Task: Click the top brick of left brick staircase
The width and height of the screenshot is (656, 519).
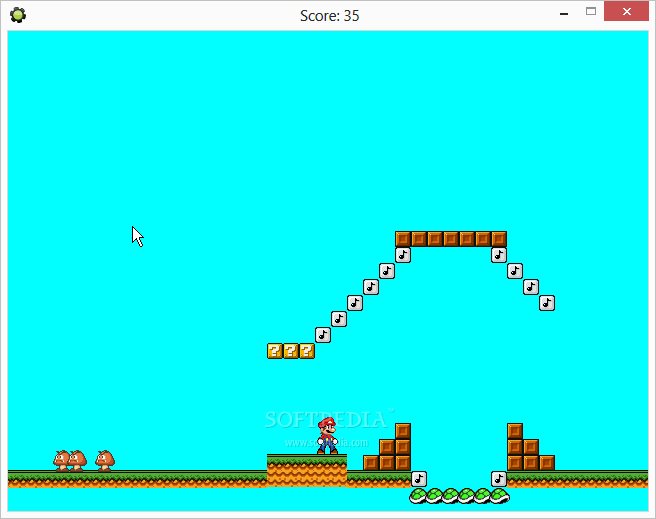Action: 403,431
